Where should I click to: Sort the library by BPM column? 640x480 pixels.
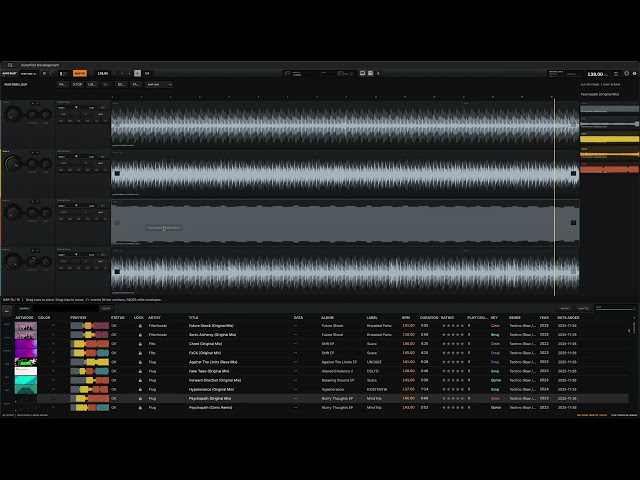tap(406, 318)
